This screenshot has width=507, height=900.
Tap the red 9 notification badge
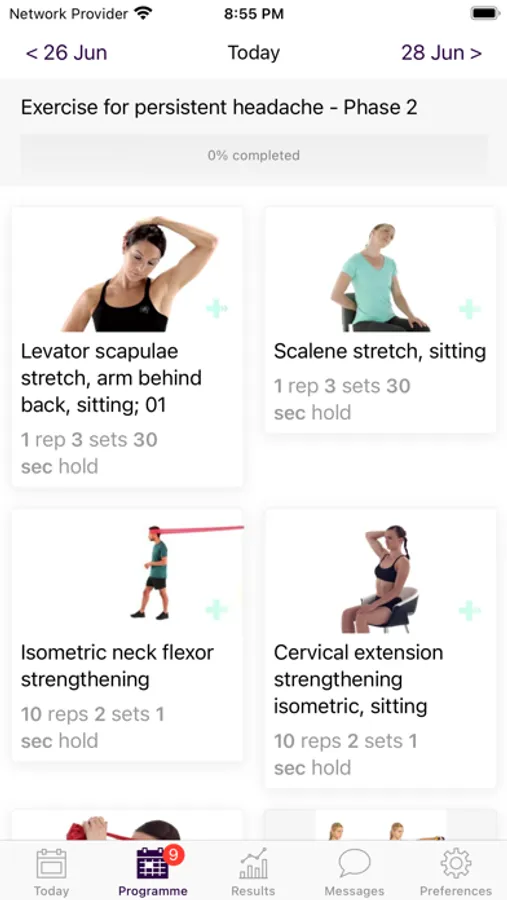click(173, 855)
